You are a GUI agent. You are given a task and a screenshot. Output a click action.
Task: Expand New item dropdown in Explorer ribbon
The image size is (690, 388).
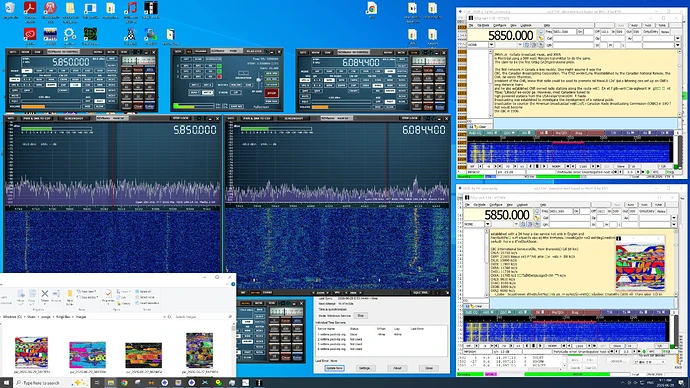coord(86,292)
